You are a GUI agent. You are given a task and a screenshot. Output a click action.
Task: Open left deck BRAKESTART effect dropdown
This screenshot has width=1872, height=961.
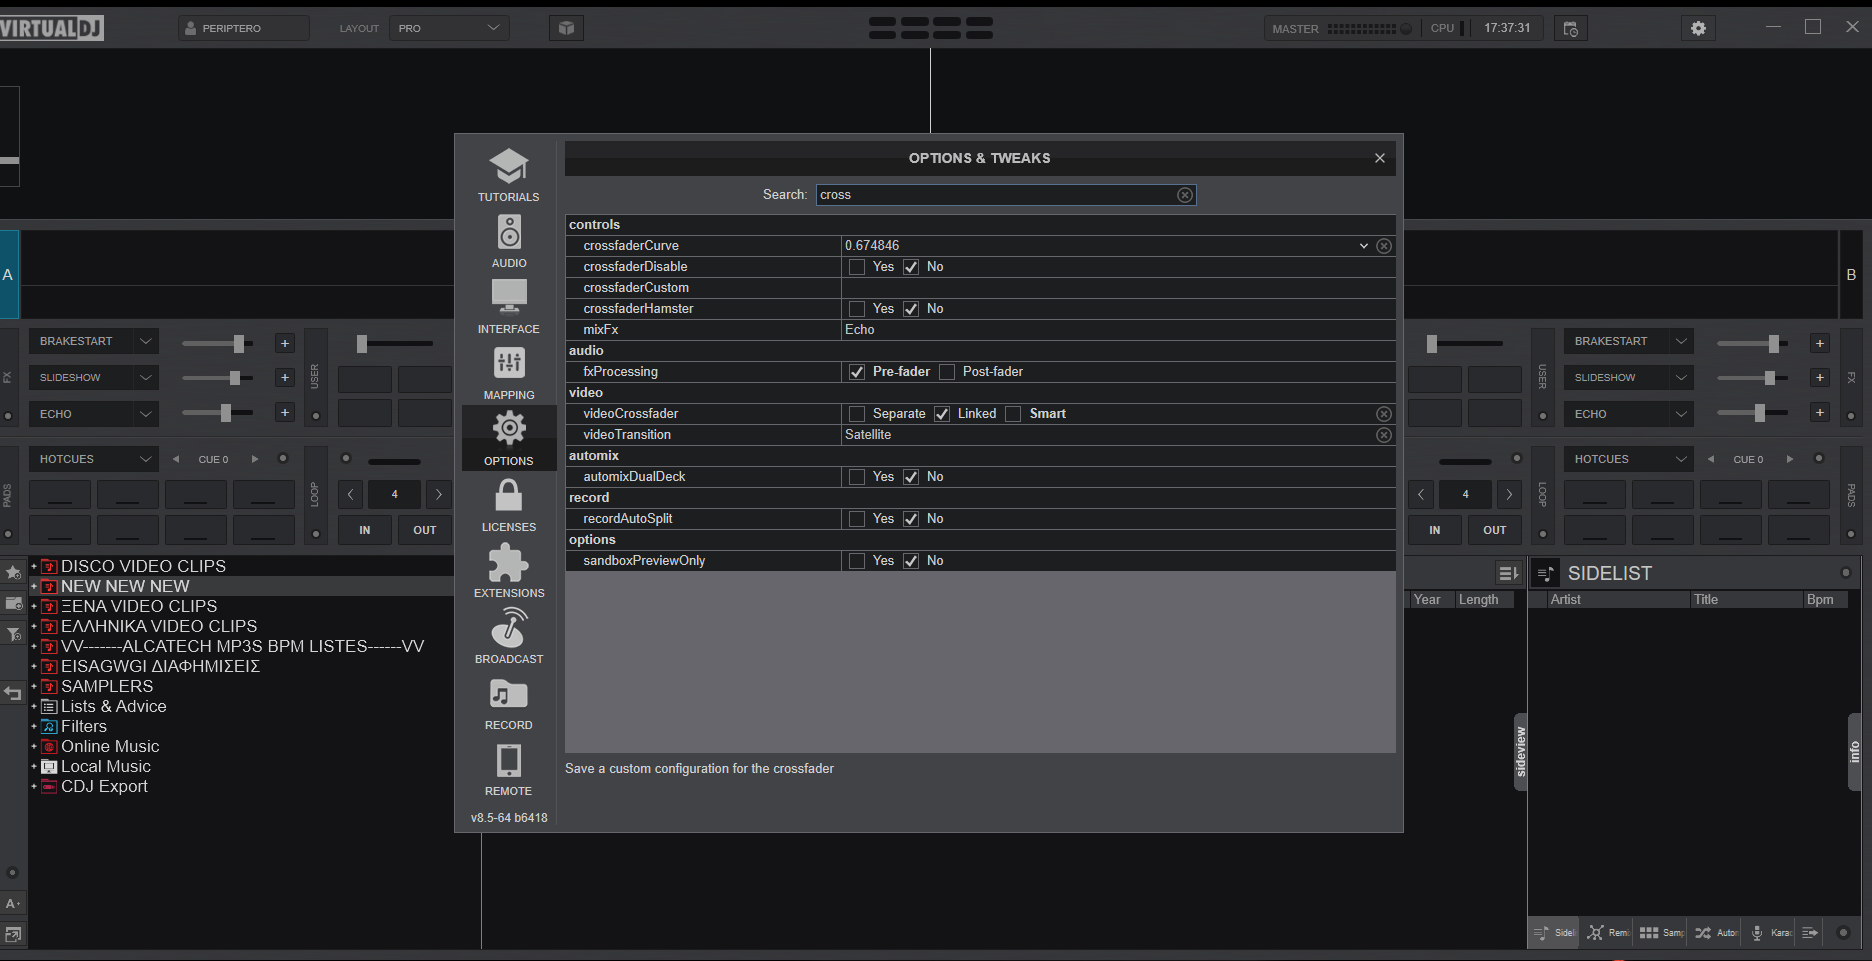pos(93,342)
